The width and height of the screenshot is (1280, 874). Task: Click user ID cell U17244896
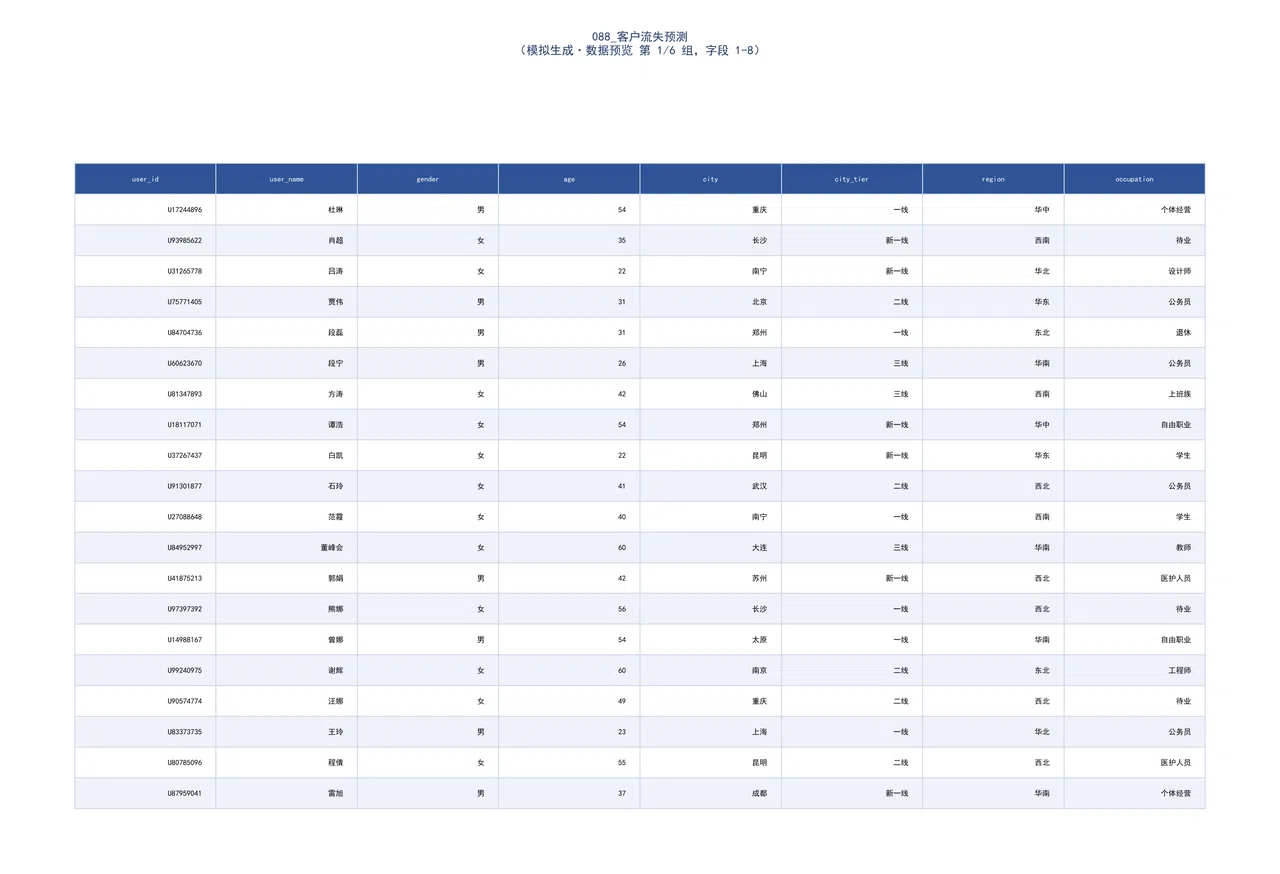point(145,210)
